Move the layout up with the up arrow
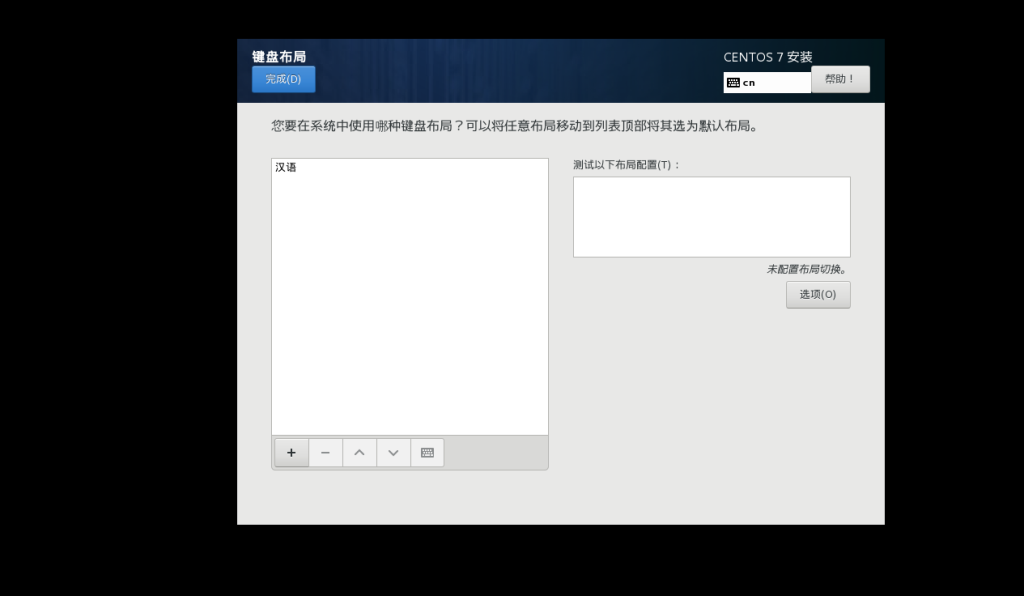This screenshot has width=1024, height=596. point(359,453)
